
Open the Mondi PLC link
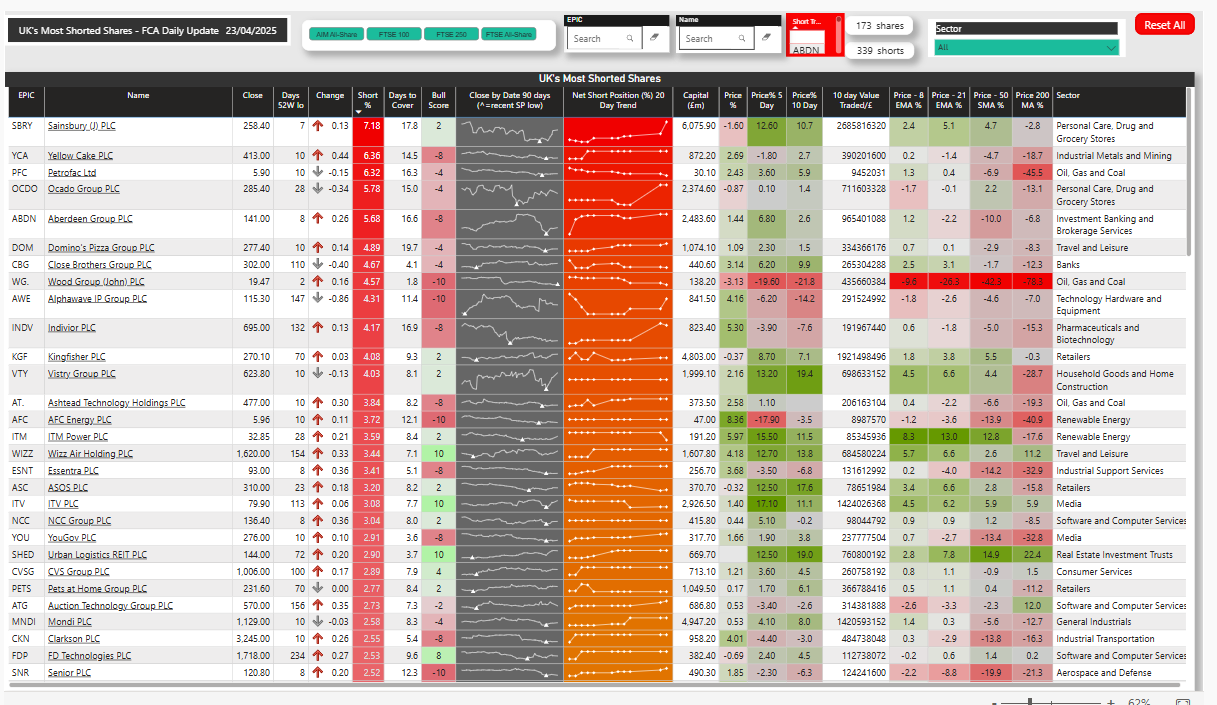[70, 622]
